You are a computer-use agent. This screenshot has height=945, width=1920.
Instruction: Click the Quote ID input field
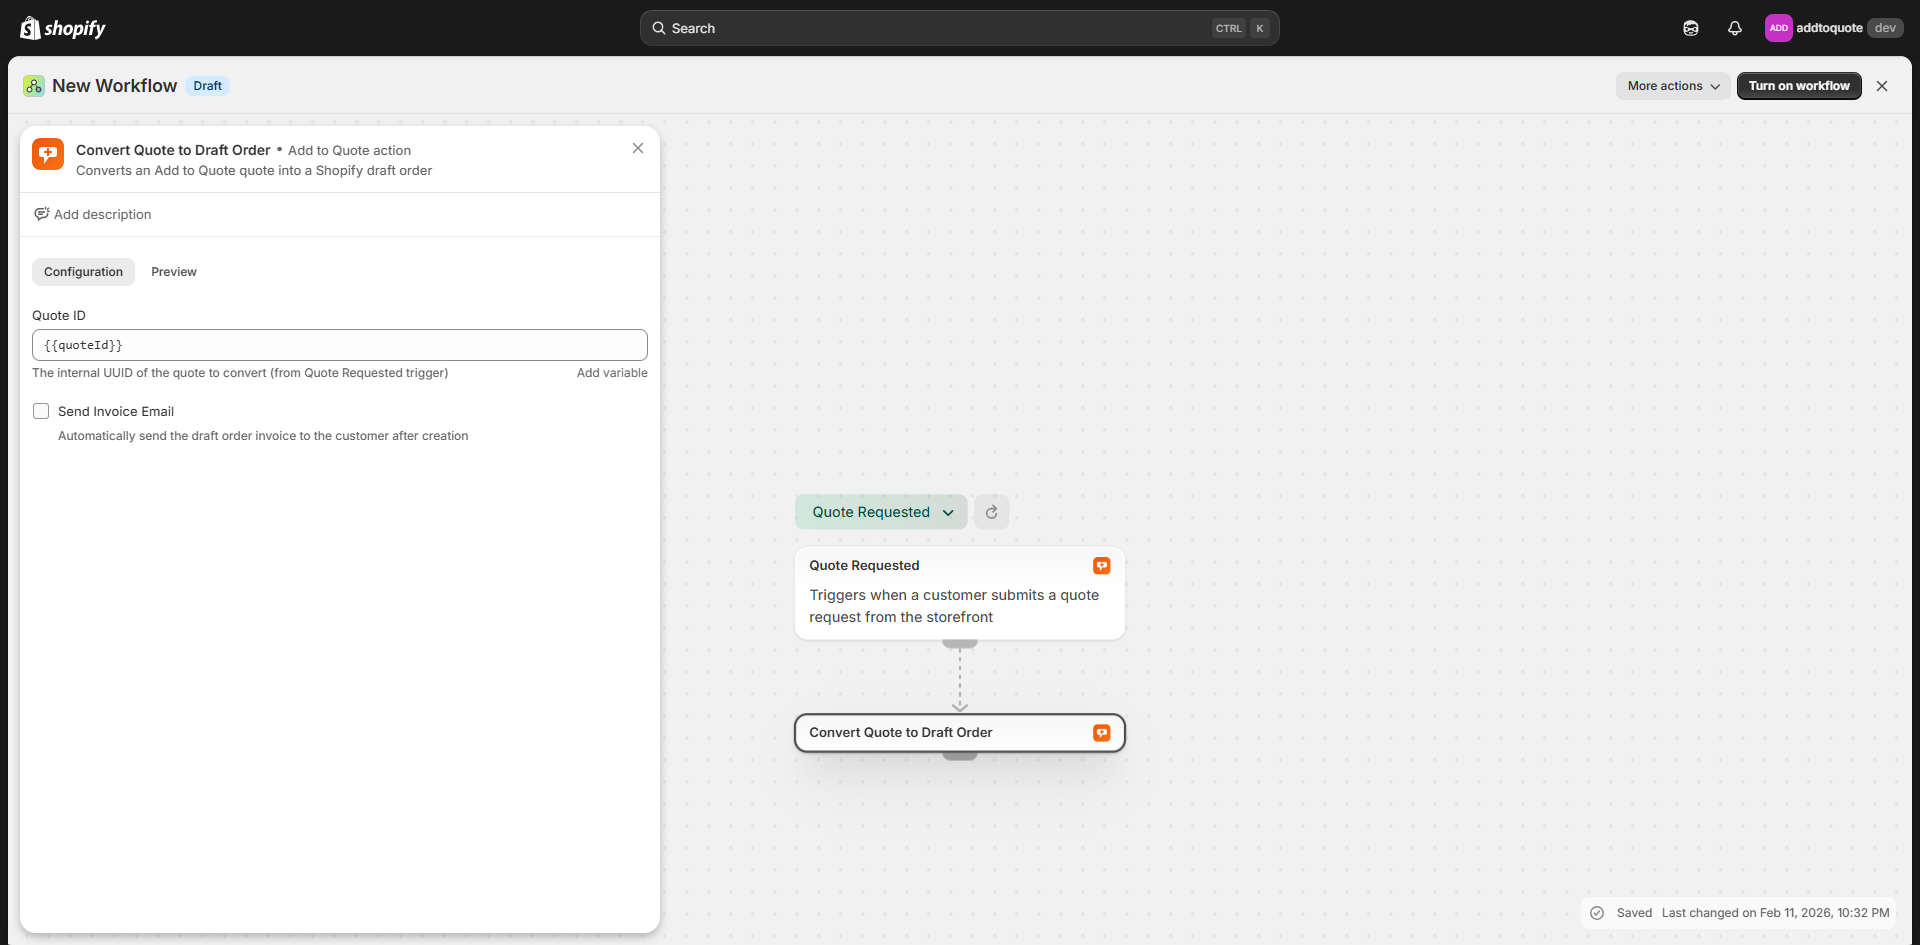pyautogui.click(x=339, y=345)
